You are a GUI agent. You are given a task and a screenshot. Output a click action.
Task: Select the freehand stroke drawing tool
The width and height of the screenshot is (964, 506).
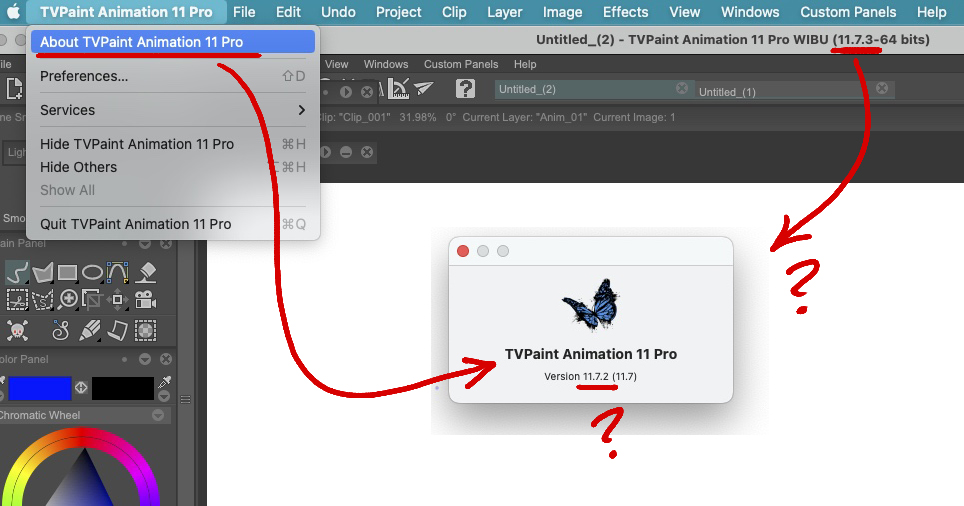click(x=17, y=272)
